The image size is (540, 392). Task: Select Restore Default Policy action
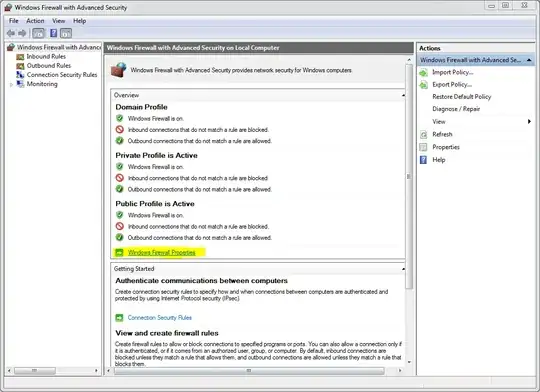coord(462,97)
